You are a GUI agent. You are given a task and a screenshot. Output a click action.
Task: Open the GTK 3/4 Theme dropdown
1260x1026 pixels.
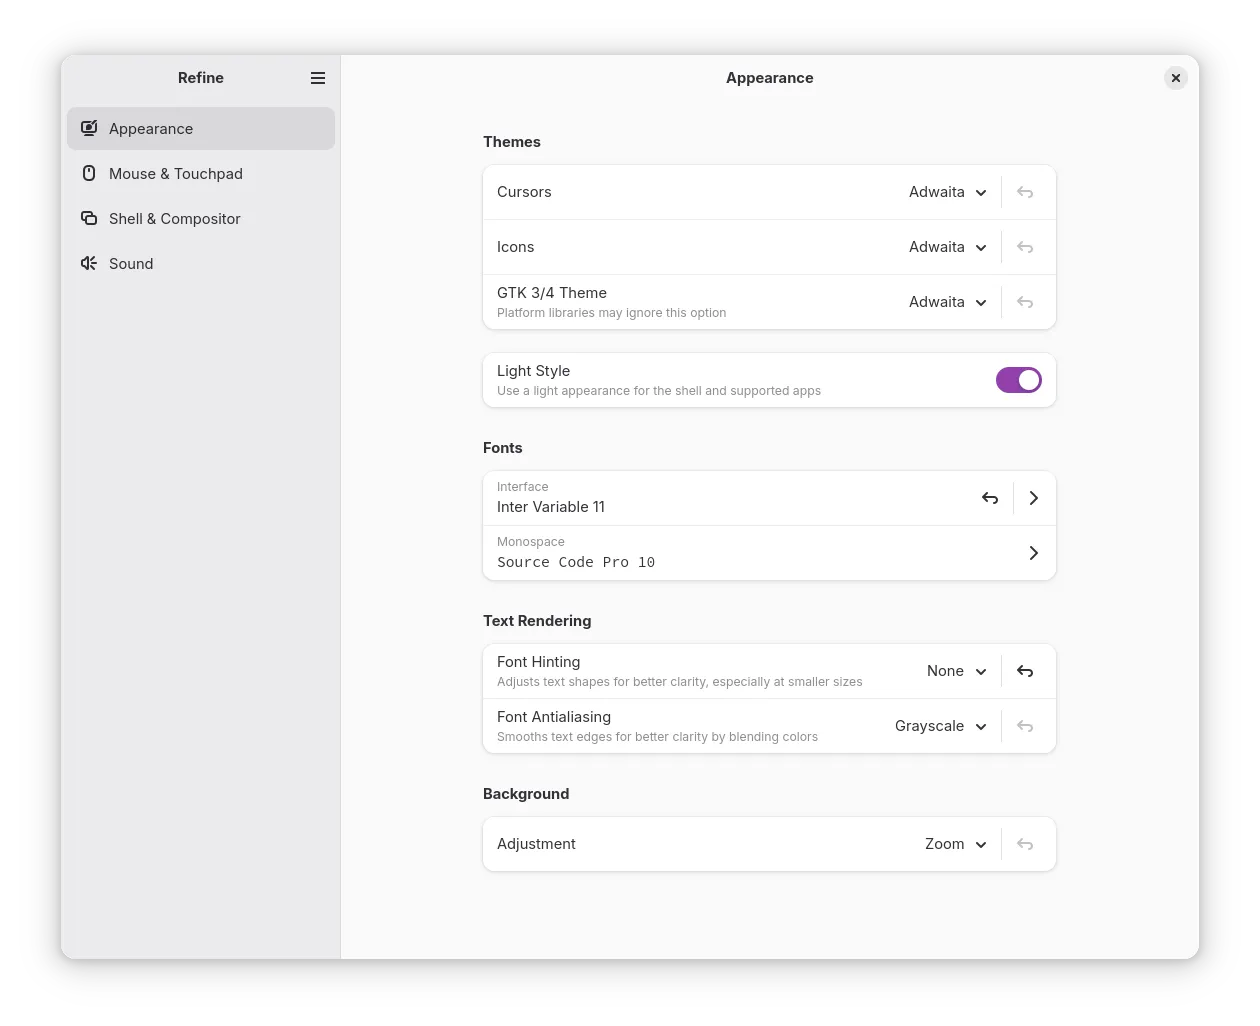(947, 302)
